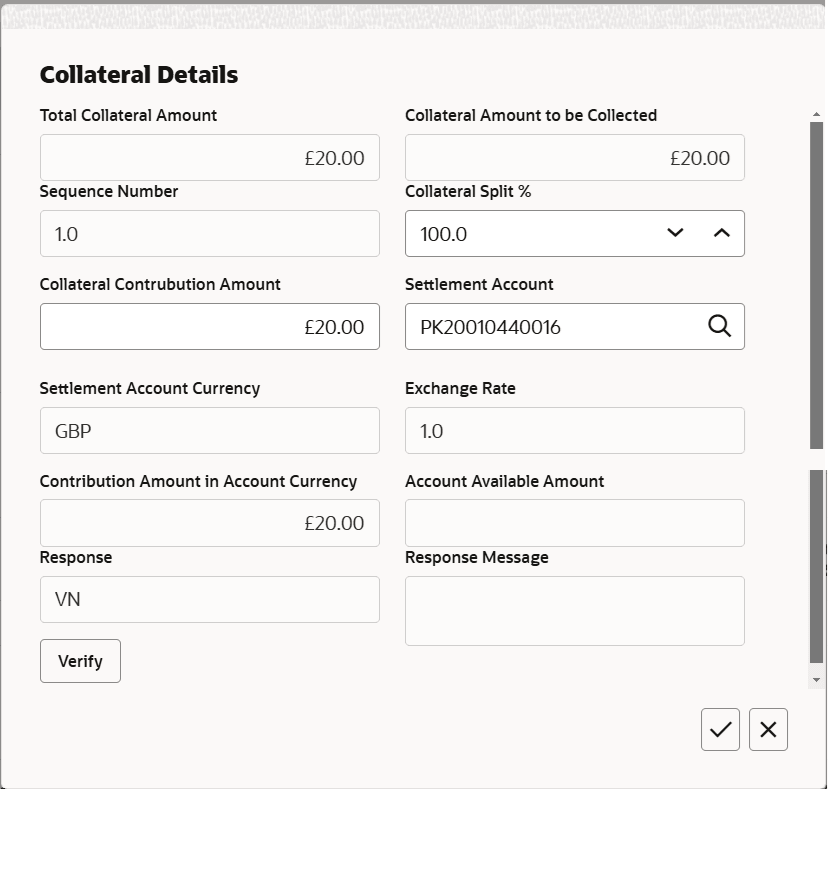
Task: Click the Response field showing VN
Action: (x=209, y=599)
